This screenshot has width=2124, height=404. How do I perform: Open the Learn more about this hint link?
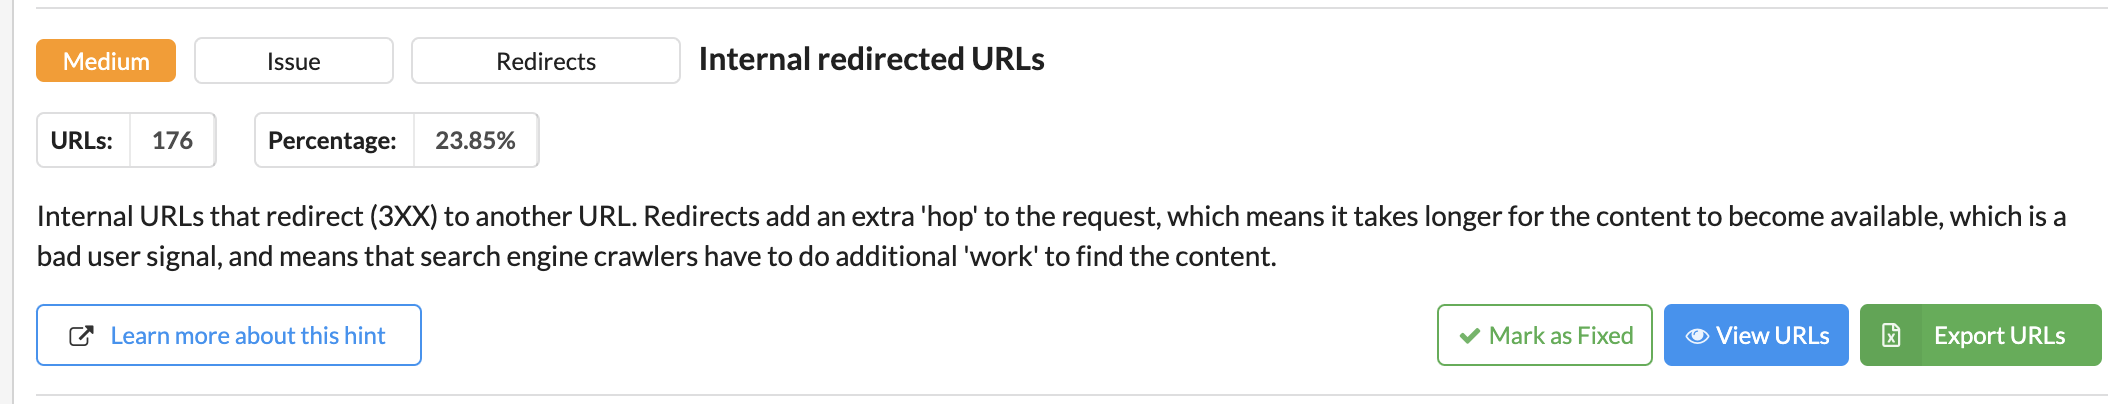(229, 335)
